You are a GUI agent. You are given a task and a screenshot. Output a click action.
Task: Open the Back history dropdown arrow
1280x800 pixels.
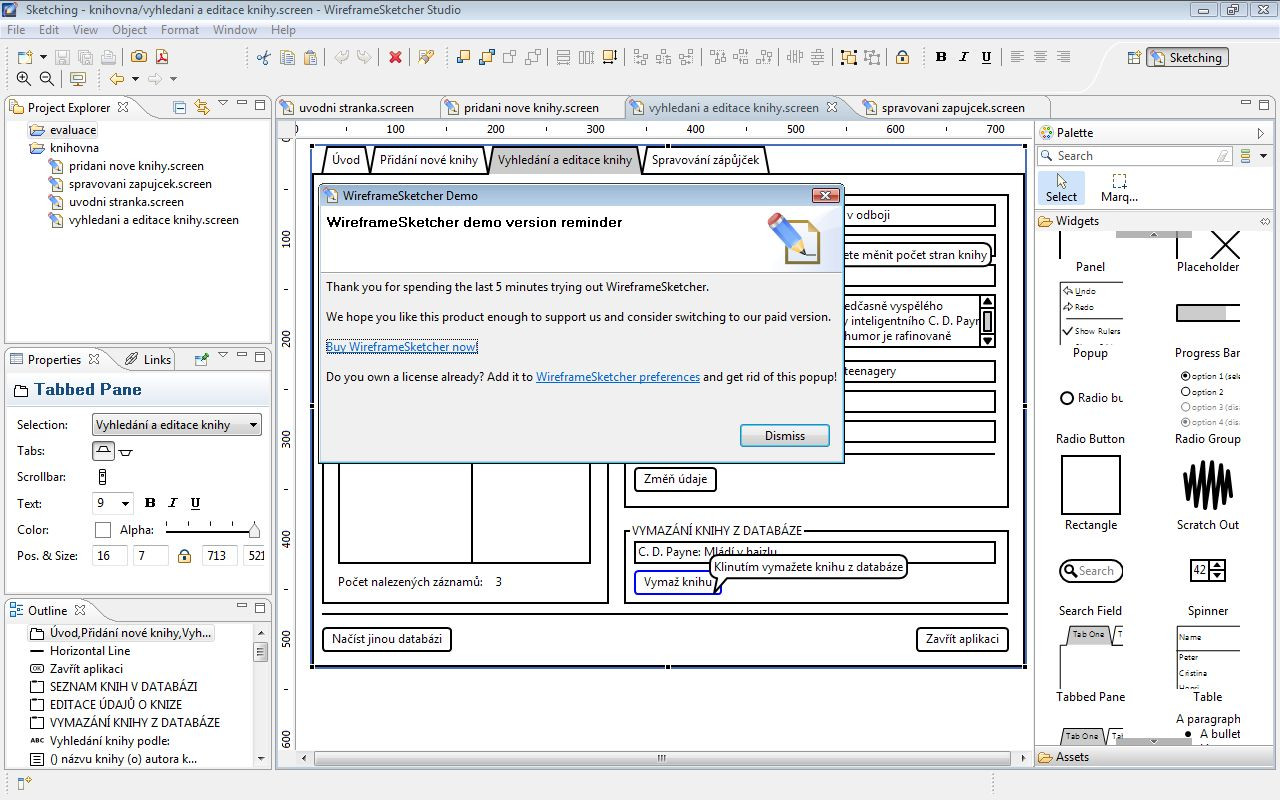tap(133, 79)
